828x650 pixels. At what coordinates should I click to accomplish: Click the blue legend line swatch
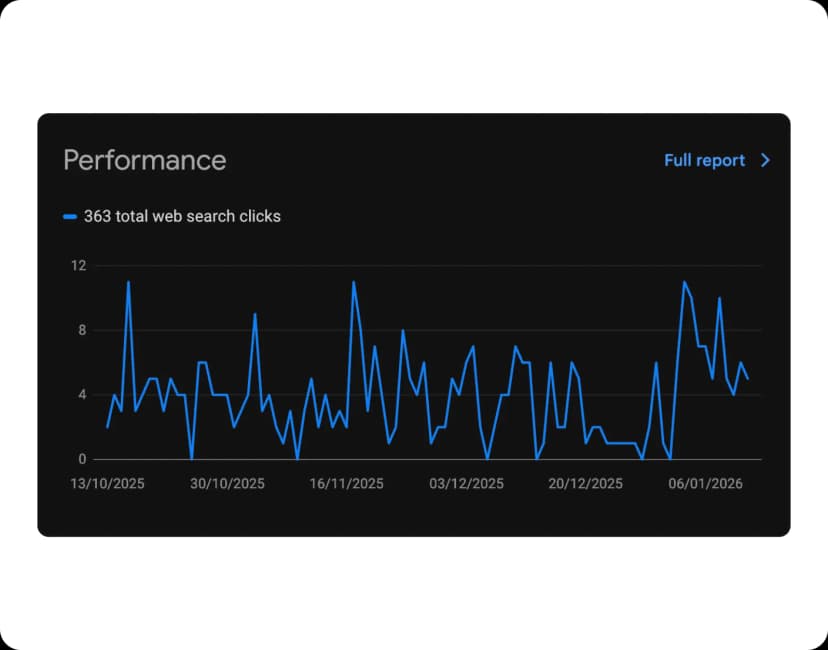[70, 216]
